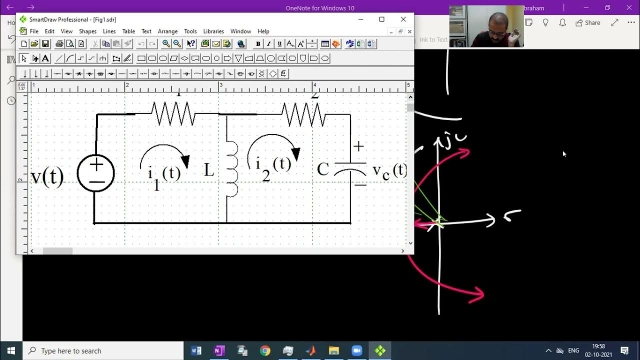Open a file with the folder icon
The image size is (640, 360).
(x=35, y=44)
